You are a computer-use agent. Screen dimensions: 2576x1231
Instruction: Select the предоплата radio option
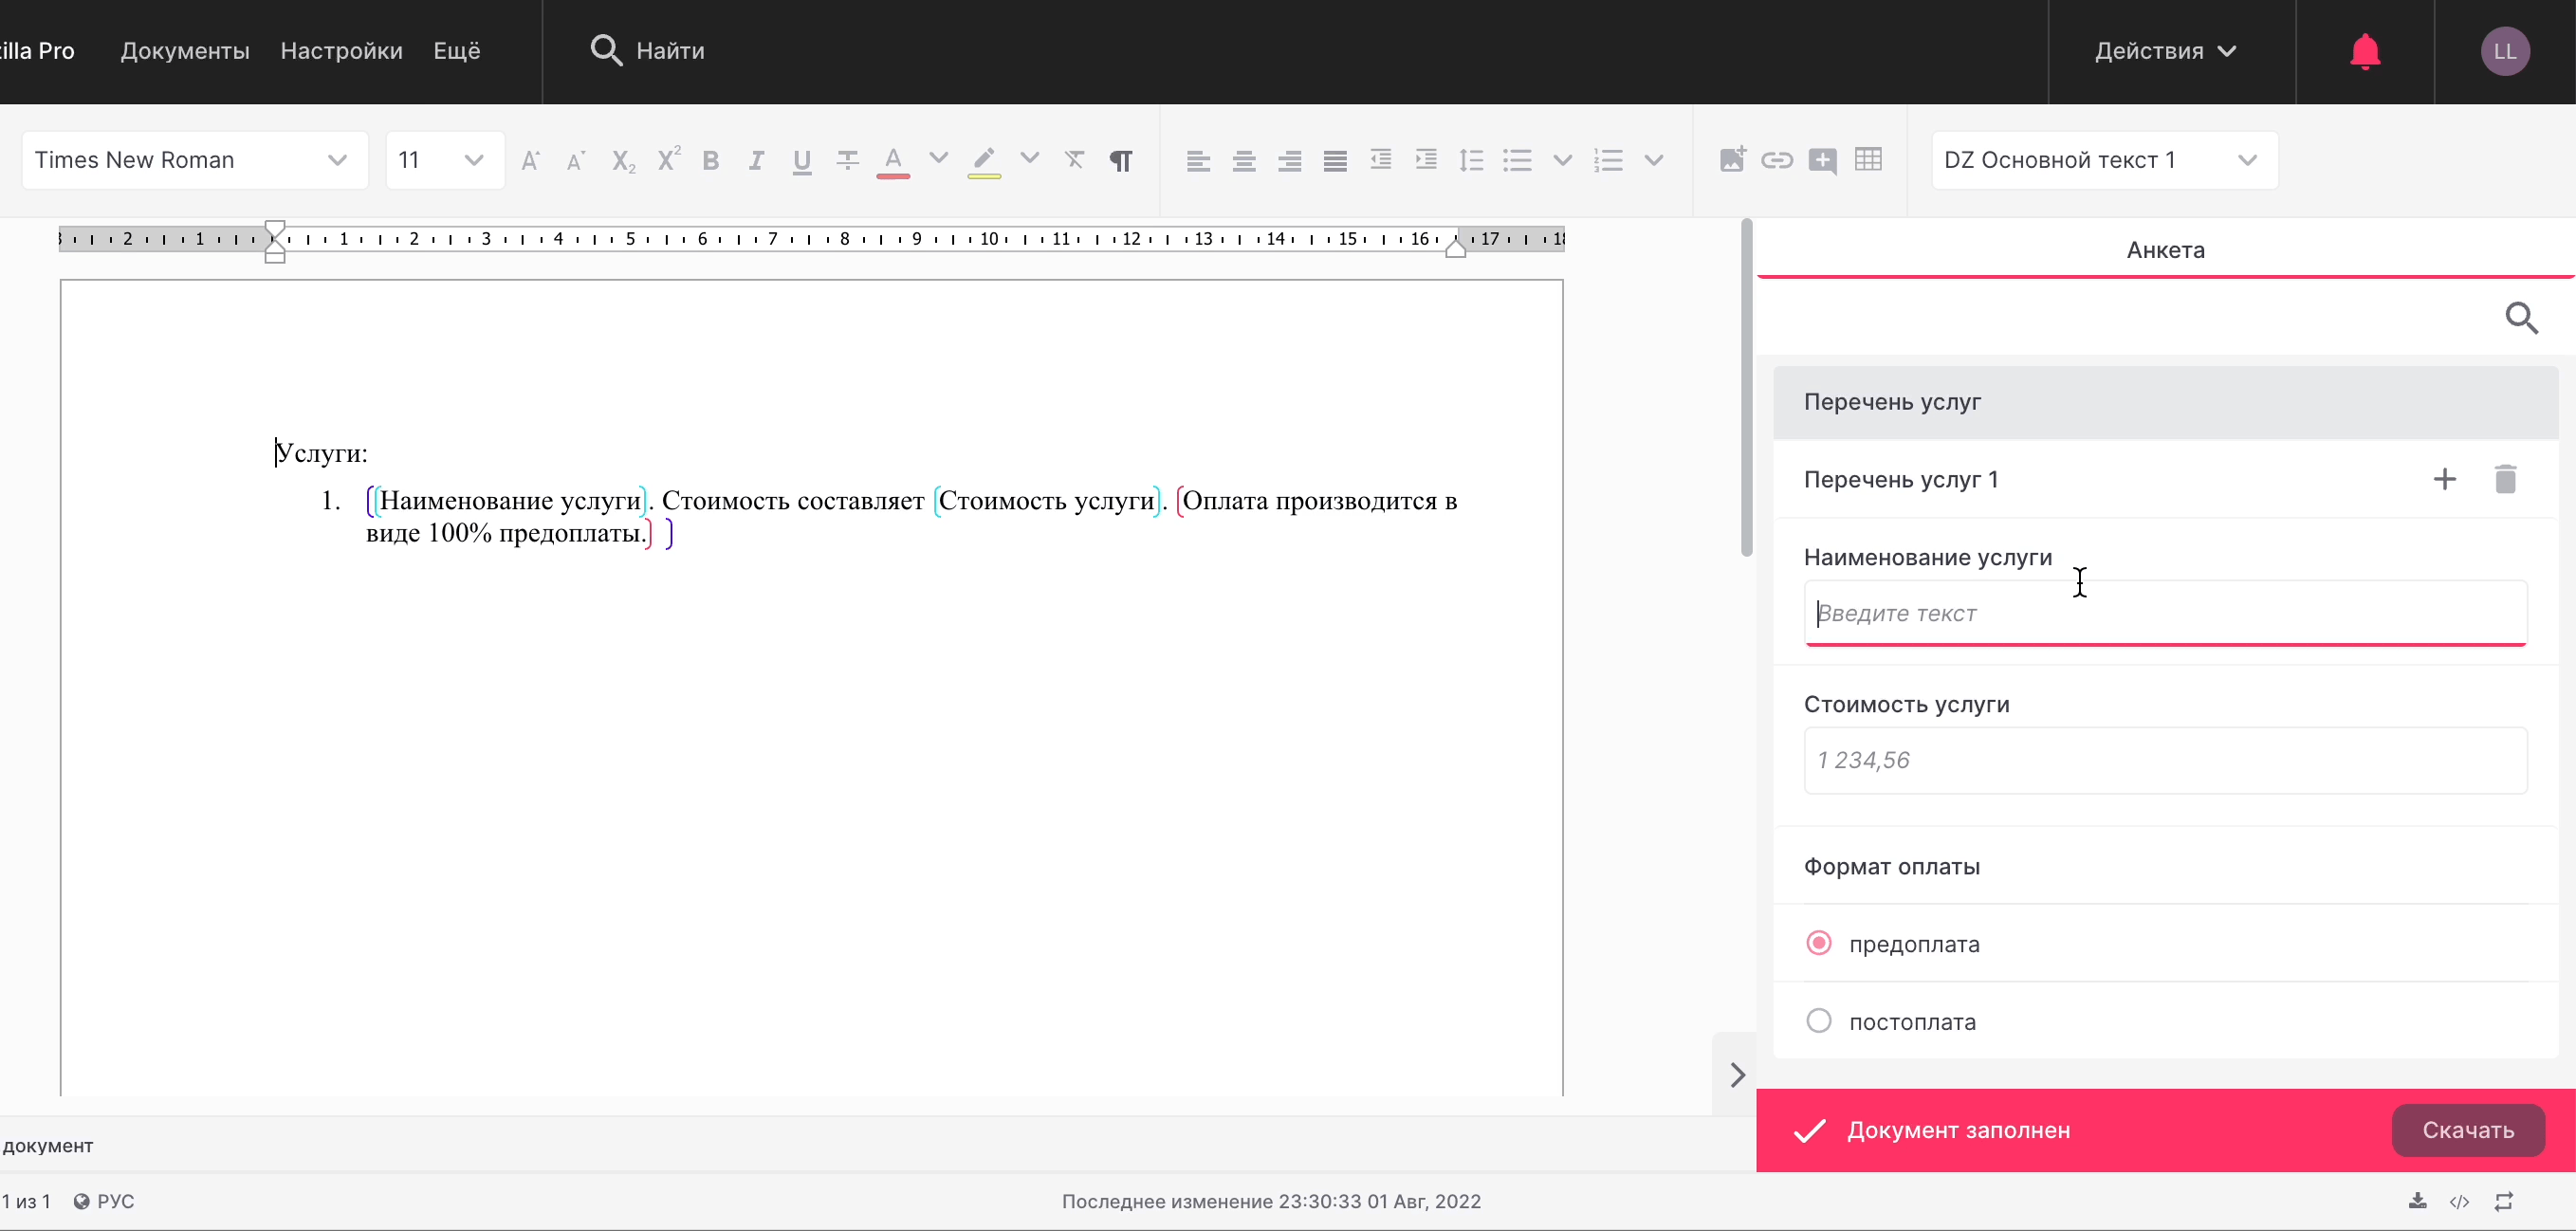[1819, 943]
